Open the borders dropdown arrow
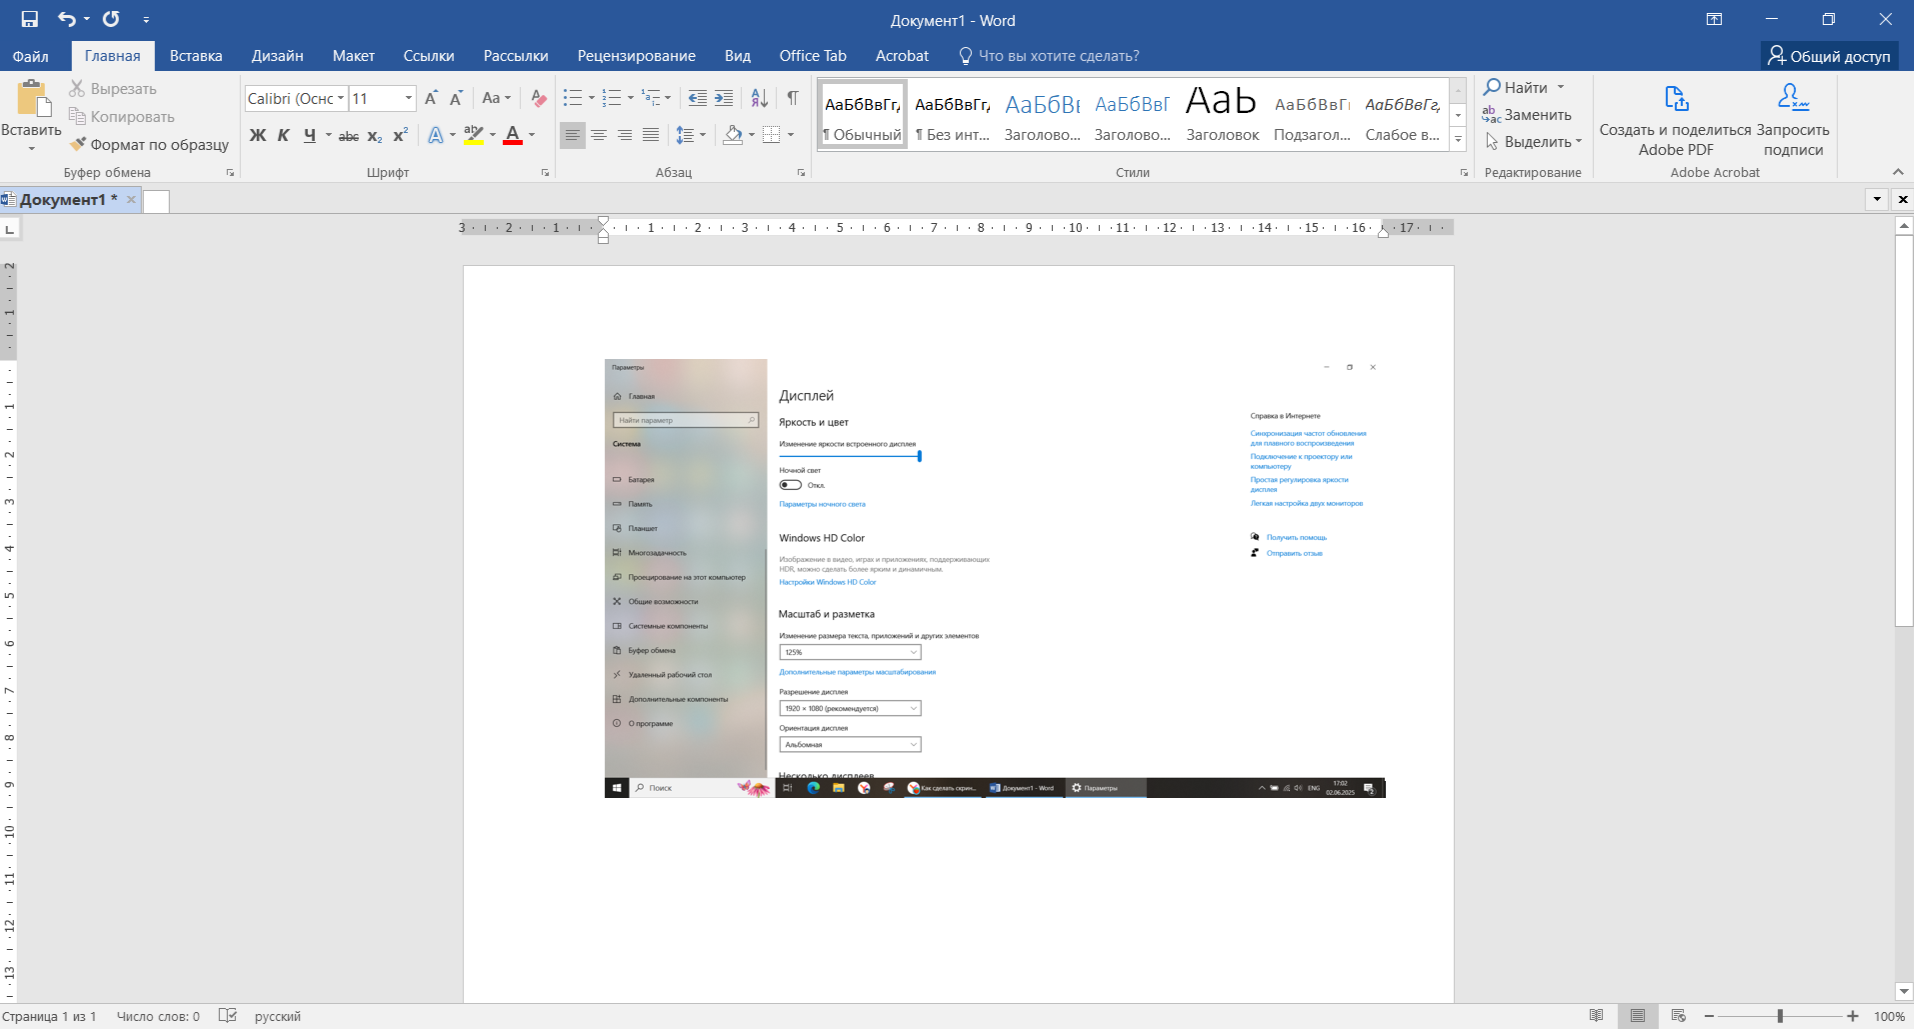 790,135
